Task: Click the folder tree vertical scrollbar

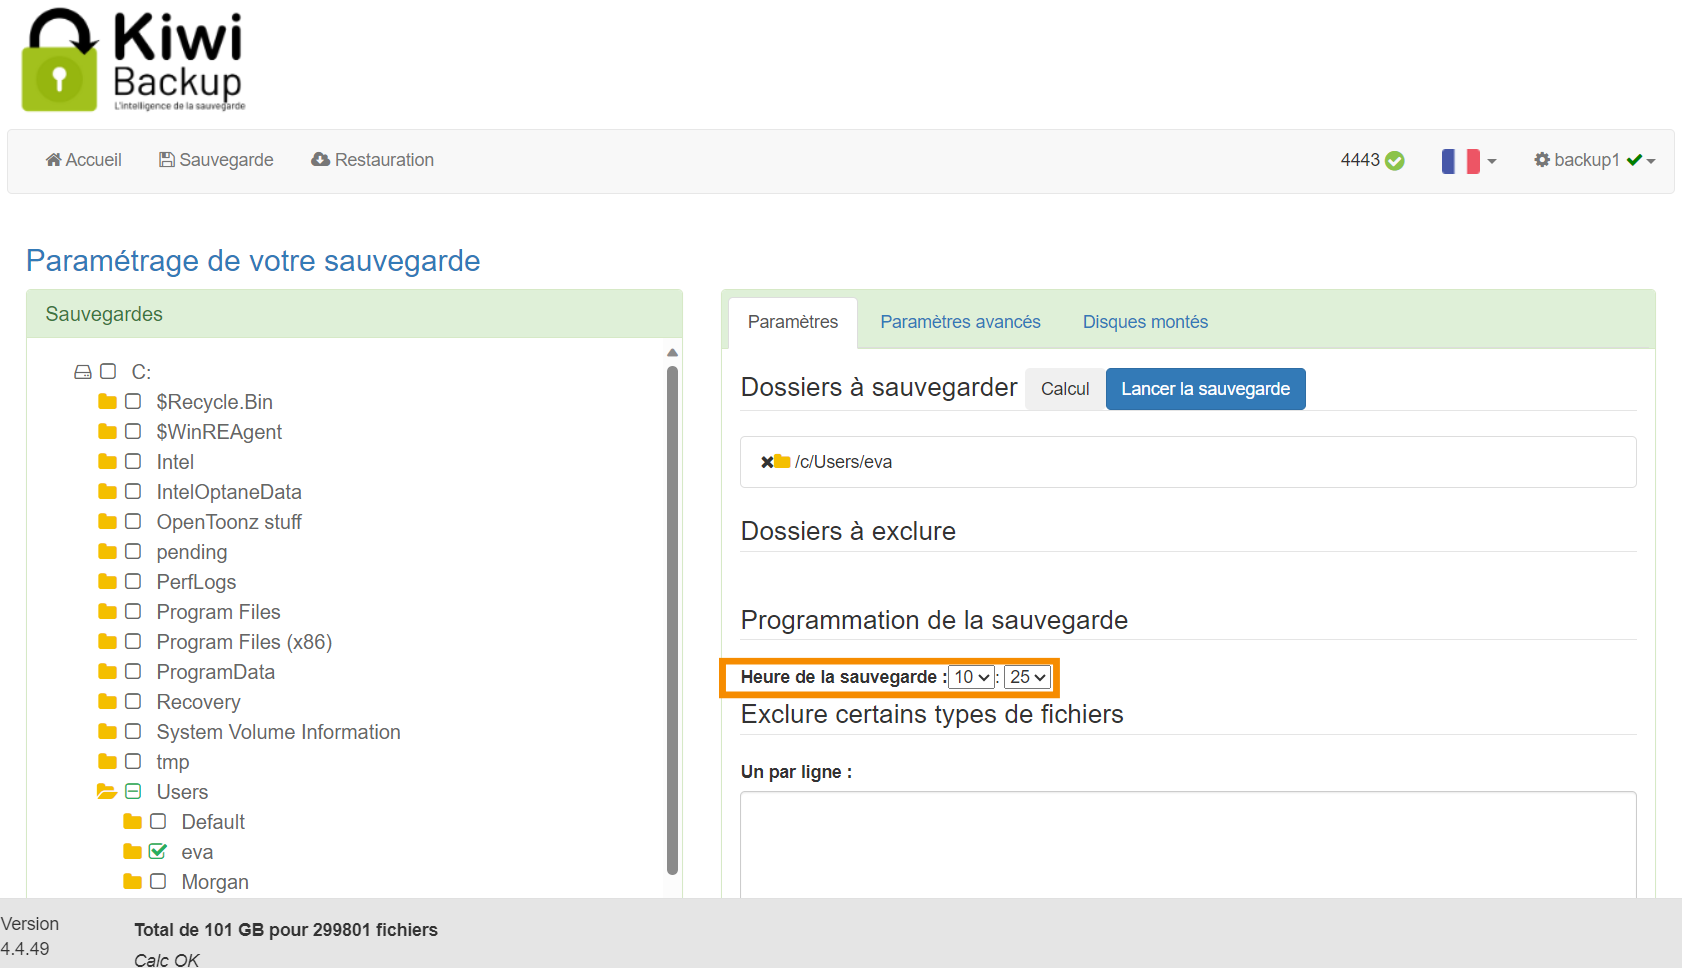Action: (672, 620)
